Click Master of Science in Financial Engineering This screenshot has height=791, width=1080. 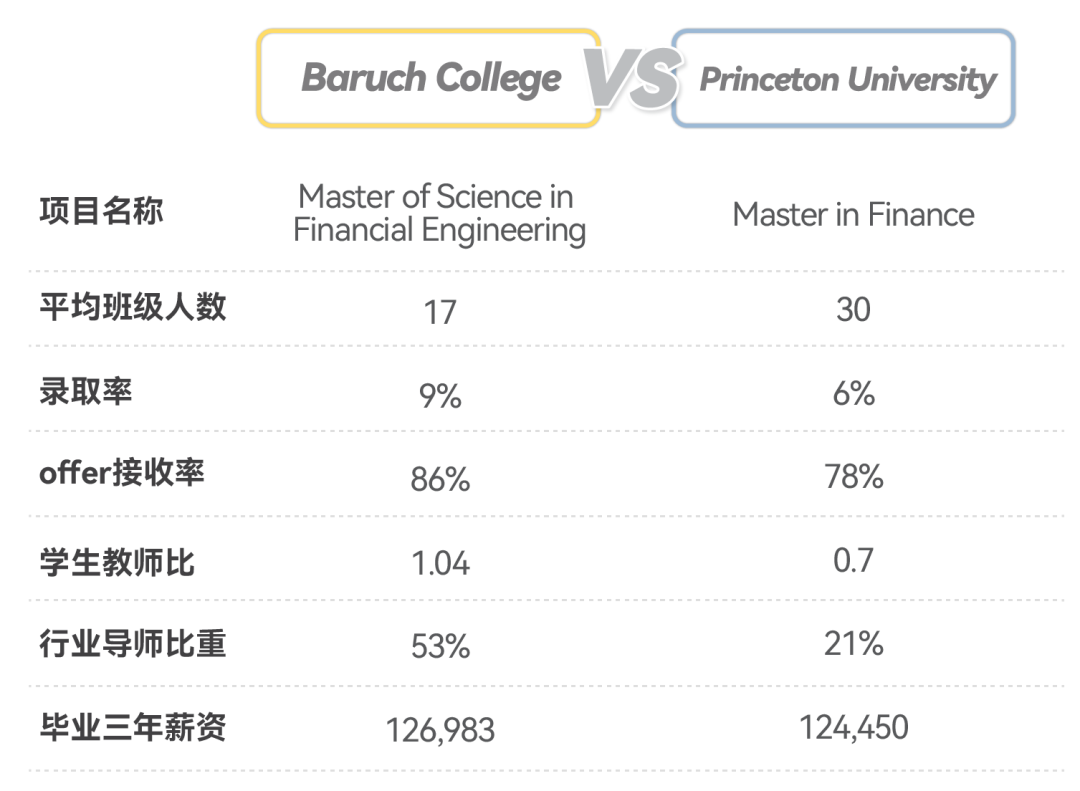[438, 213]
